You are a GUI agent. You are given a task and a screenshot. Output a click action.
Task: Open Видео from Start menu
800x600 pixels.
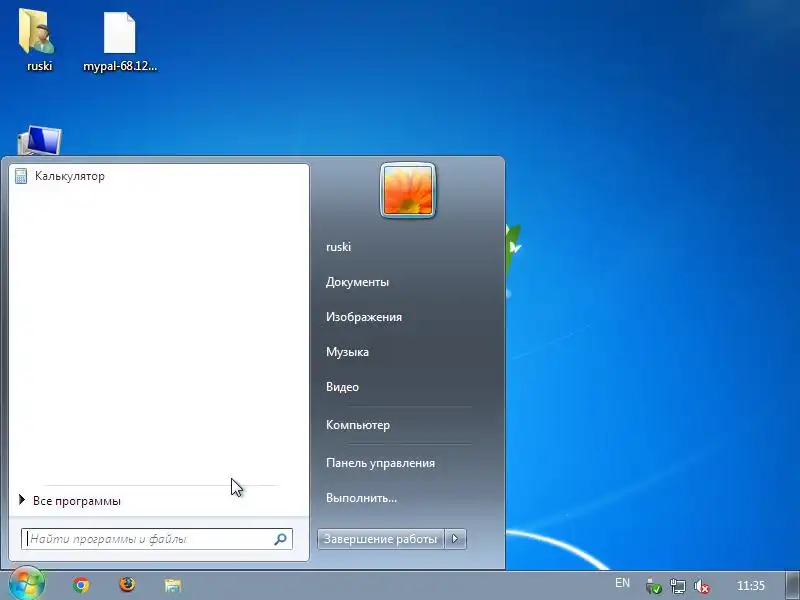click(342, 387)
